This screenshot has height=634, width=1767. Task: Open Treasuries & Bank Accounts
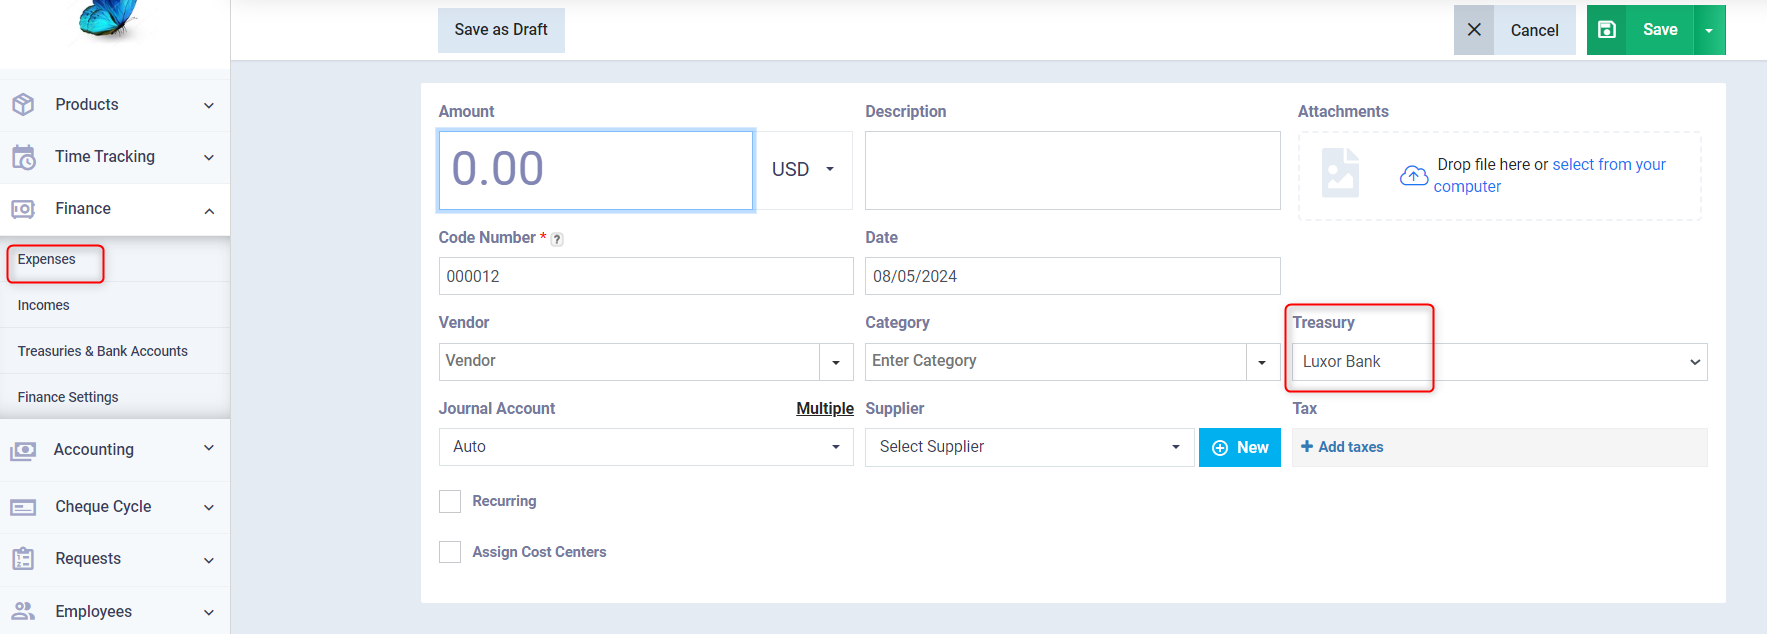click(115, 351)
